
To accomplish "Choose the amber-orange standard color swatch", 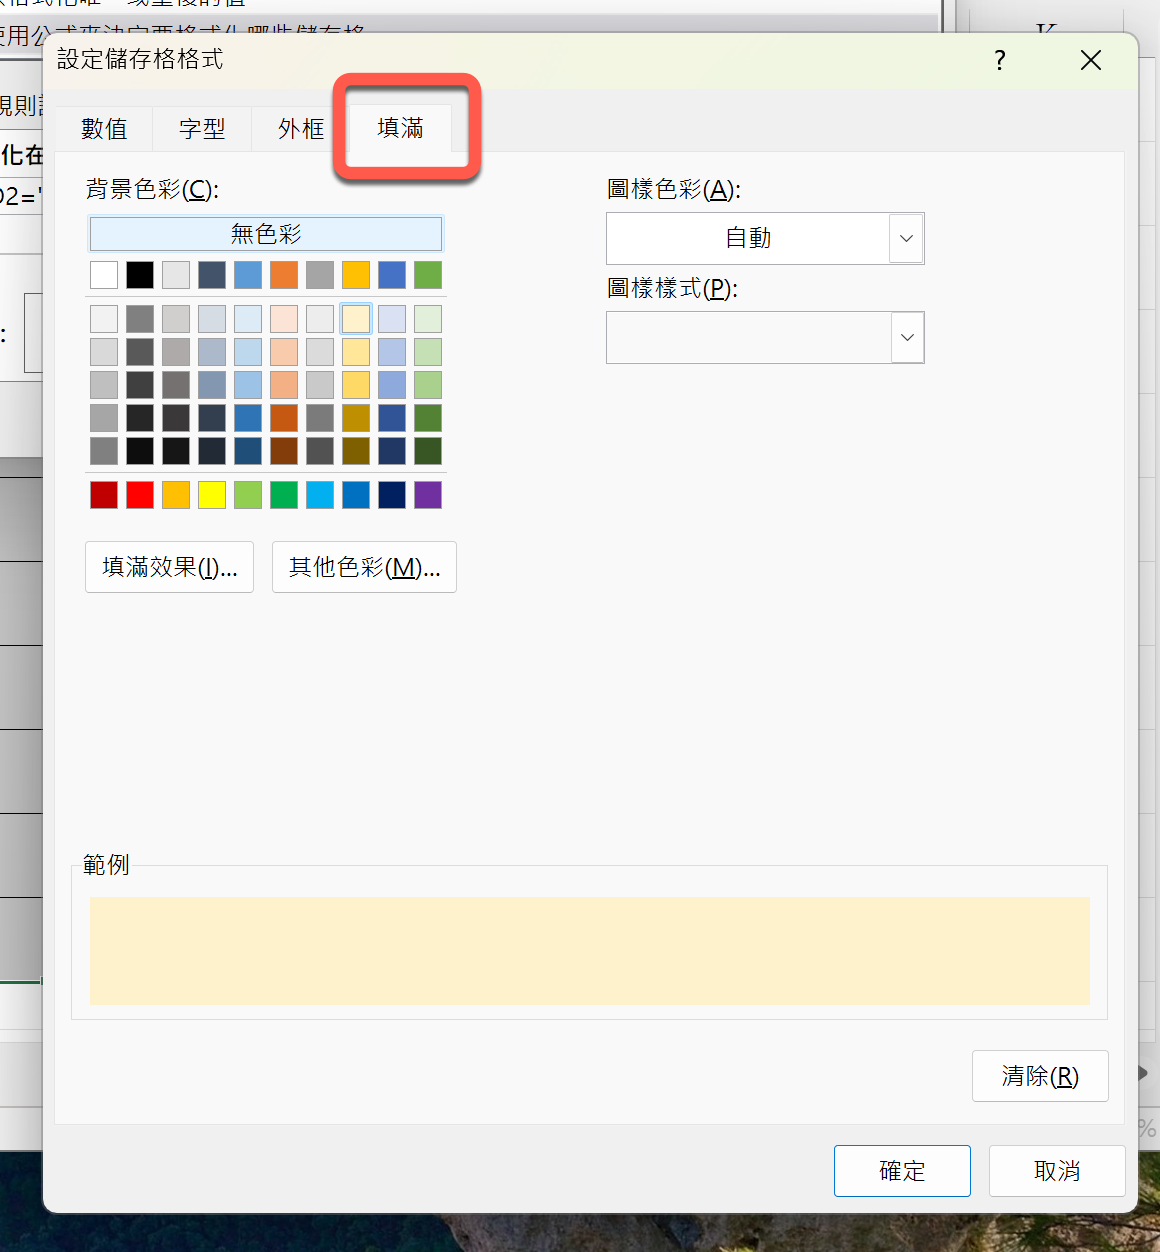I will click(x=176, y=495).
